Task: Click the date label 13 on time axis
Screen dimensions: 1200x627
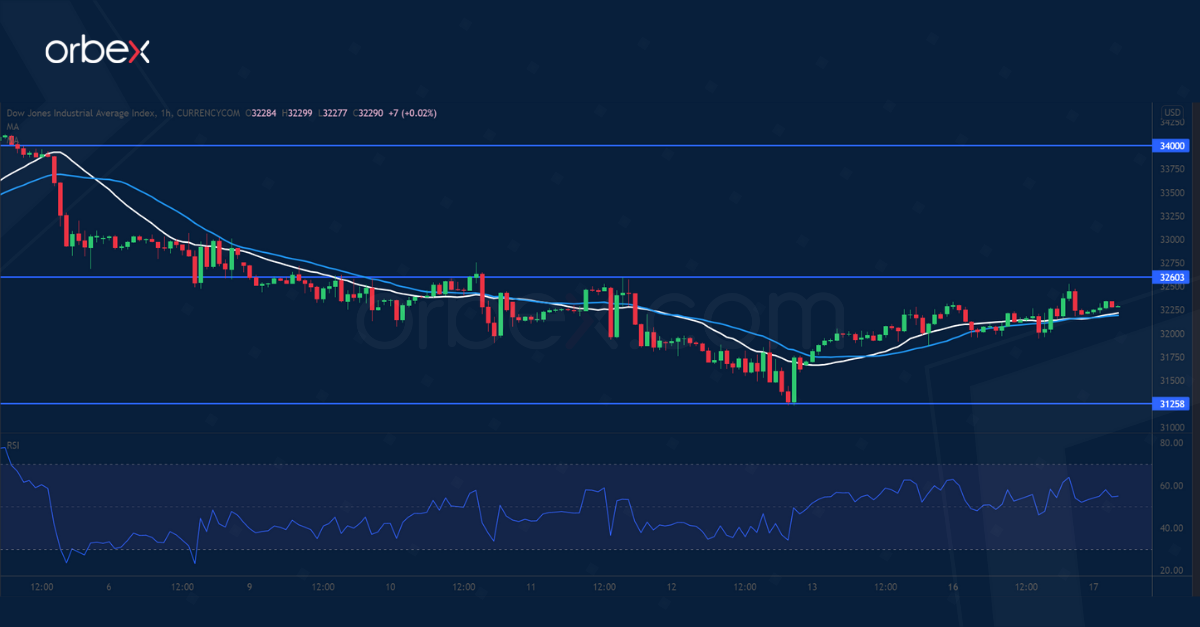Action: click(813, 586)
